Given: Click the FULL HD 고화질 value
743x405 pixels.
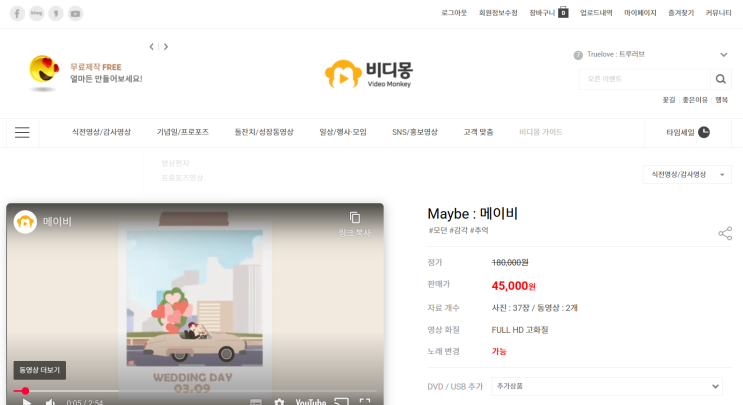Looking at the screenshot, I should 520,330.
